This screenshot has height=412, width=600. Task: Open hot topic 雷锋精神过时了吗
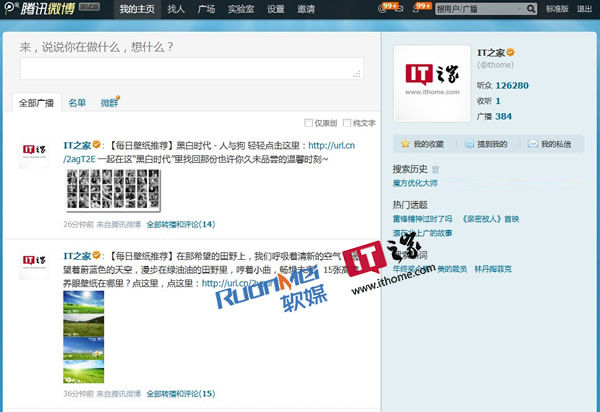tap(422, 219)
